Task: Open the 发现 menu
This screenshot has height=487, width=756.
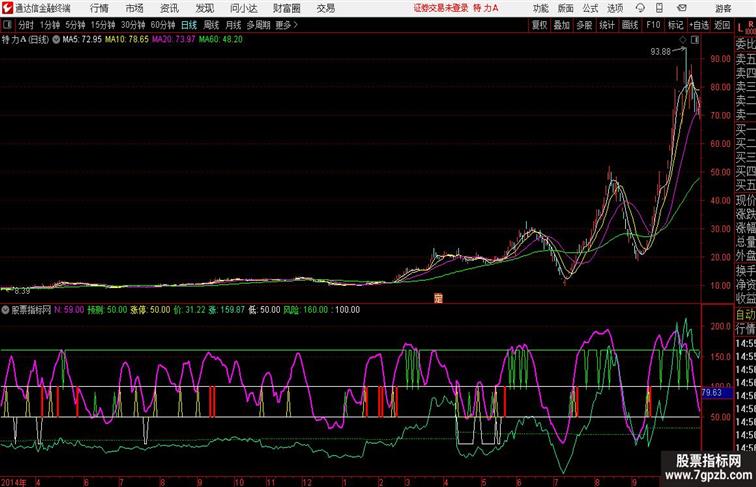Action: pyautogui.click(x=204, y=8)
